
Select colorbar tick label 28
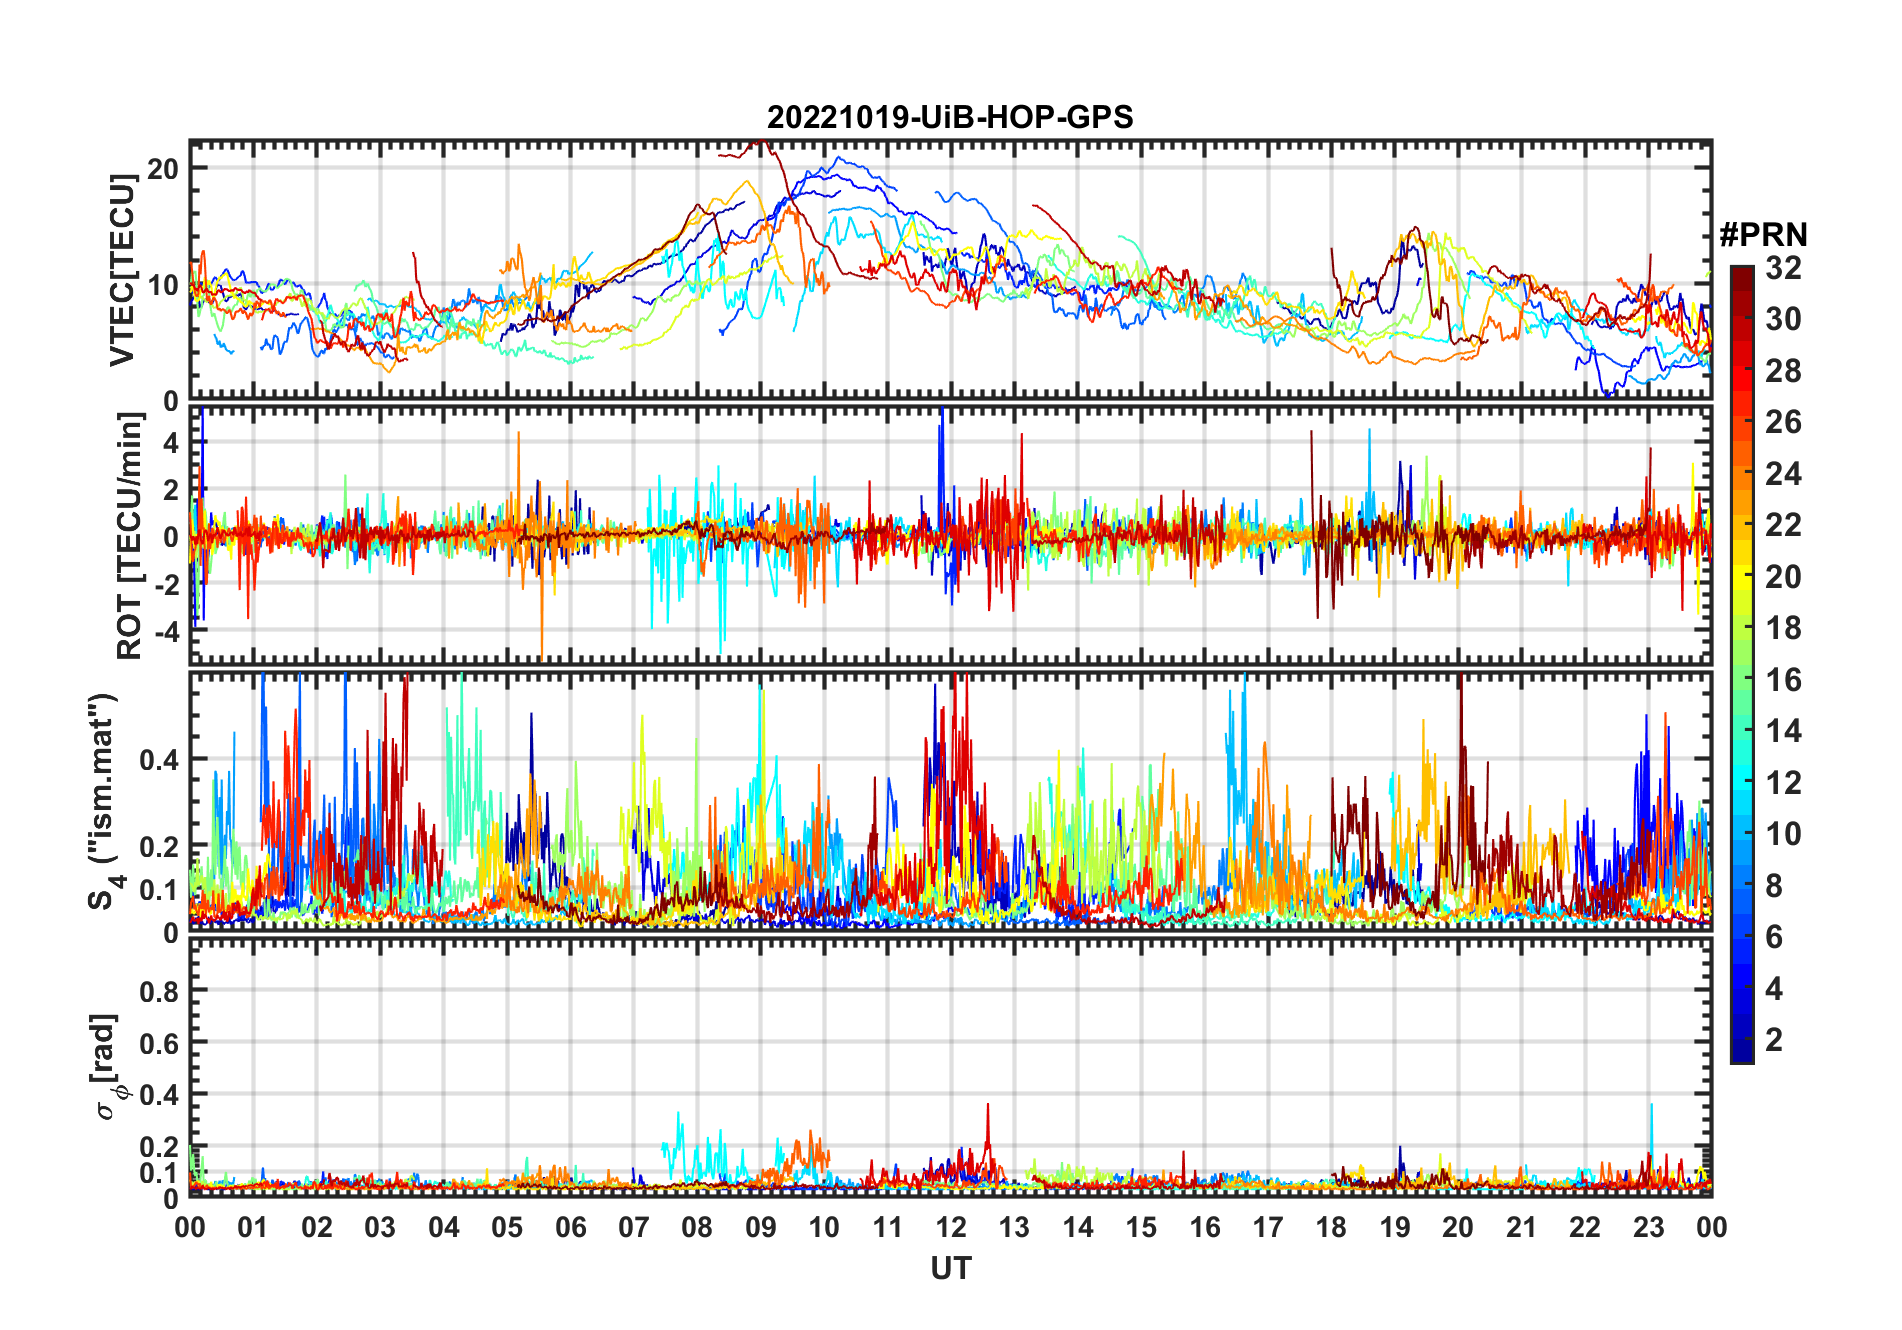1784,371
